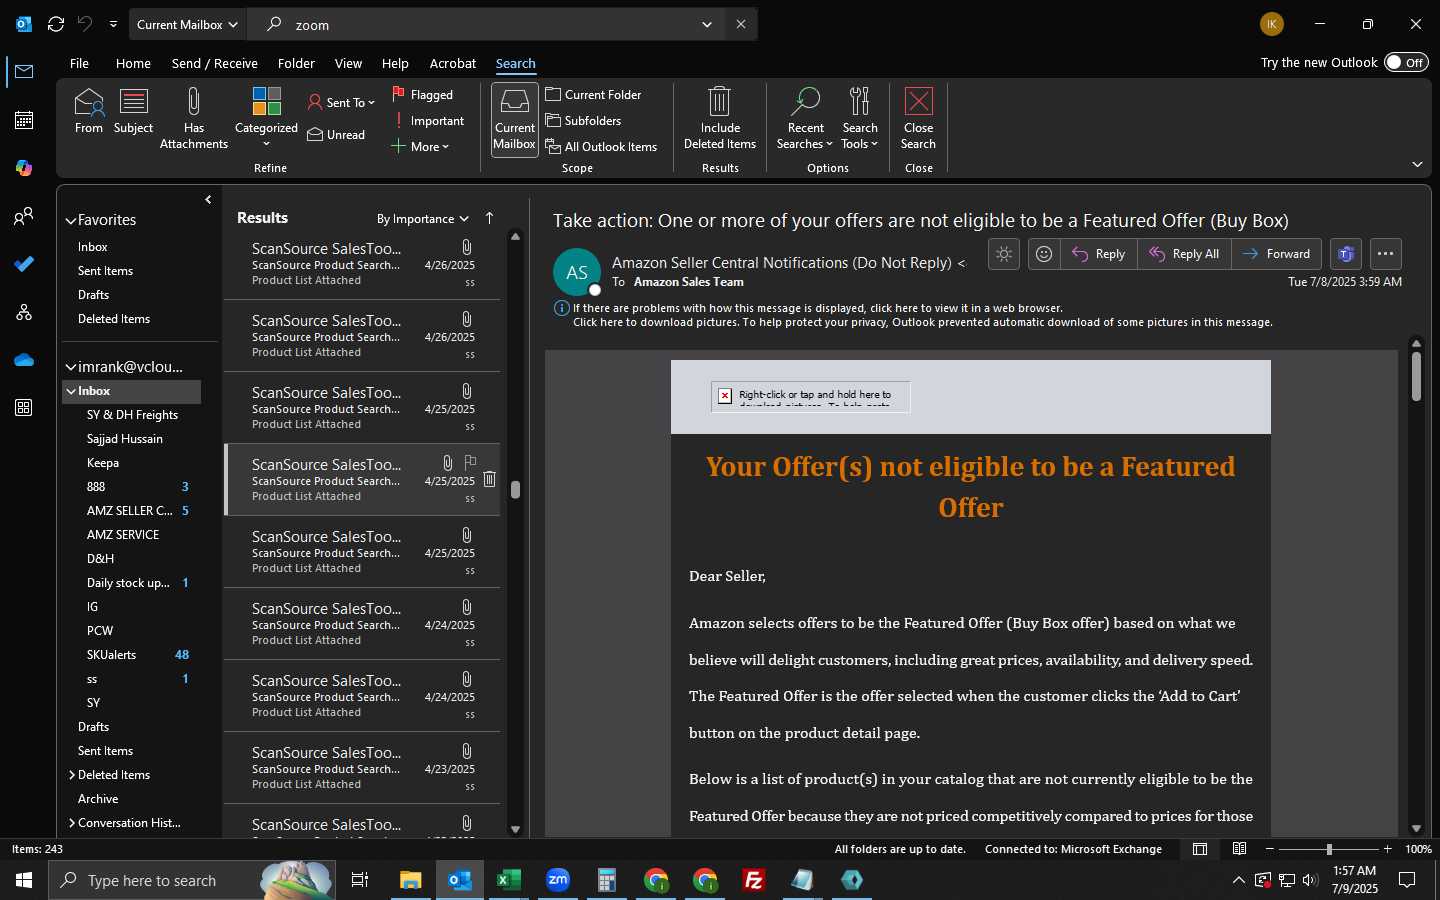Filter results by Flagged
This screenshot has width=1440, height=900.
point(423,95)
